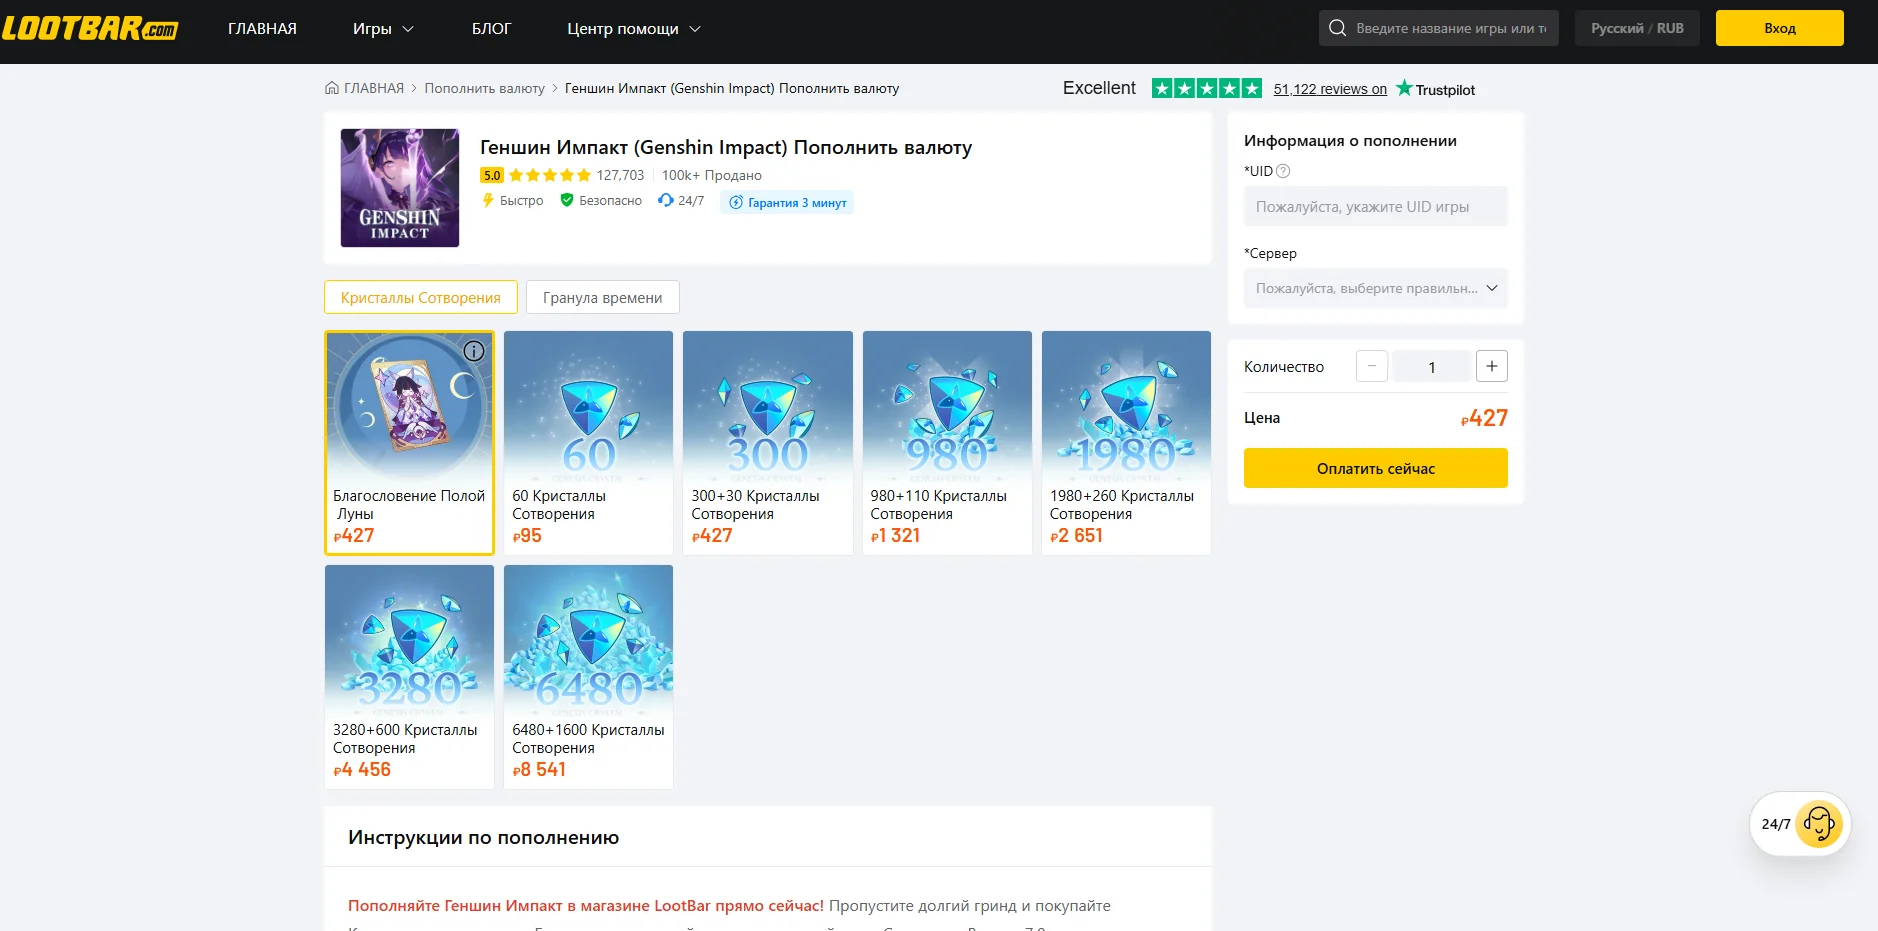Pick the 1980+260 crystals pack

1126,443
